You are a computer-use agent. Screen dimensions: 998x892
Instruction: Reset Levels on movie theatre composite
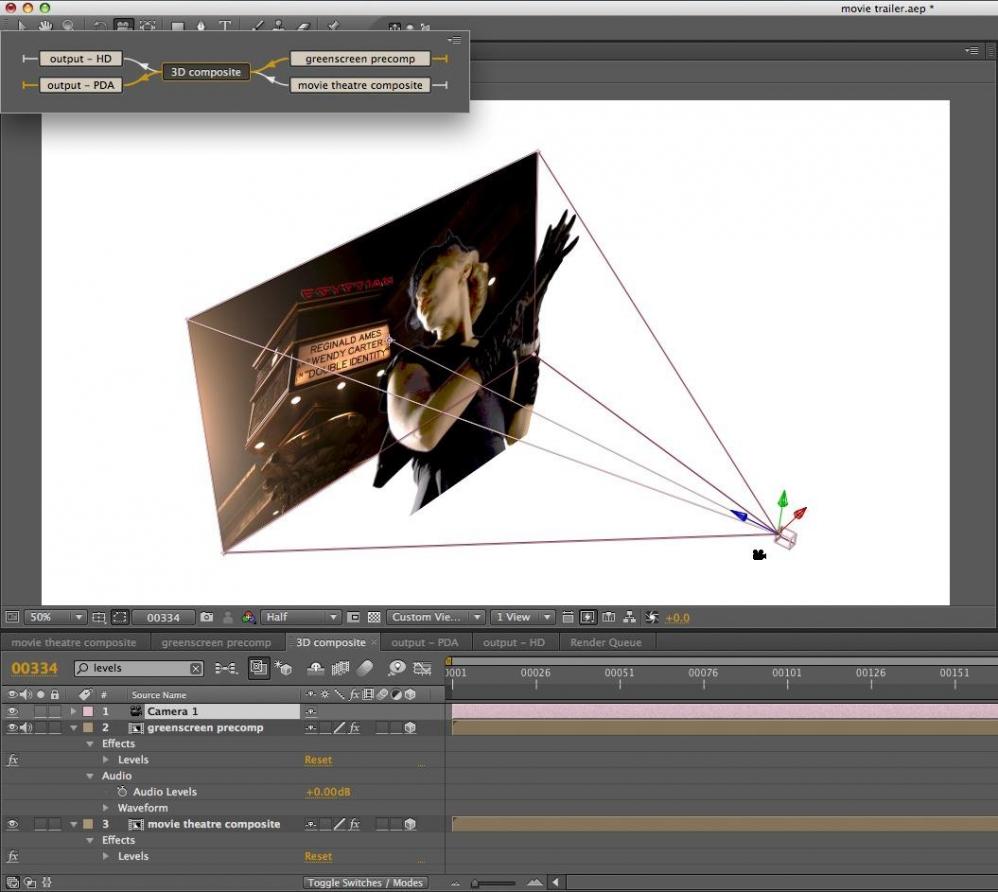318,856
